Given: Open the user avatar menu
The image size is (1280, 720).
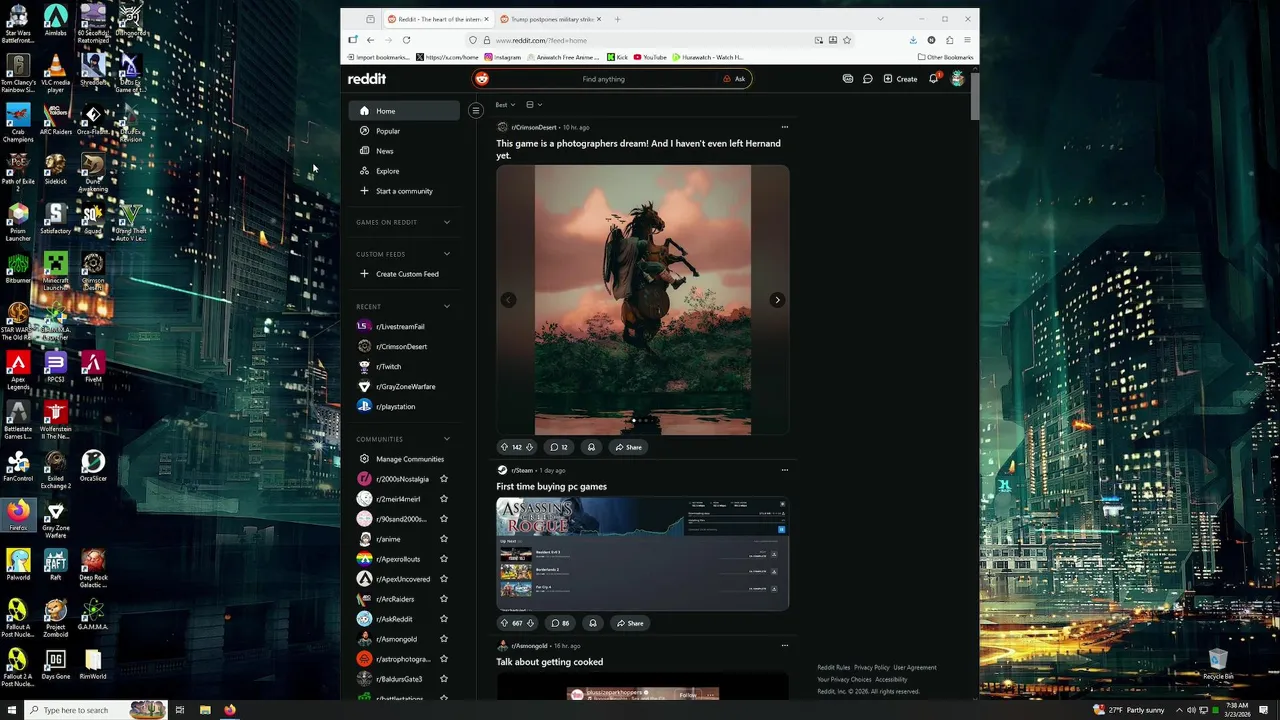Looking at the screenshot, I should 957,79.
